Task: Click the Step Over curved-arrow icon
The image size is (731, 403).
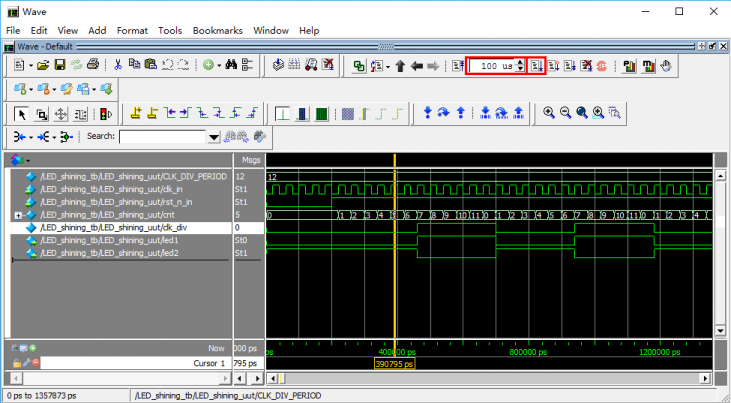Action: click(444, 113)
